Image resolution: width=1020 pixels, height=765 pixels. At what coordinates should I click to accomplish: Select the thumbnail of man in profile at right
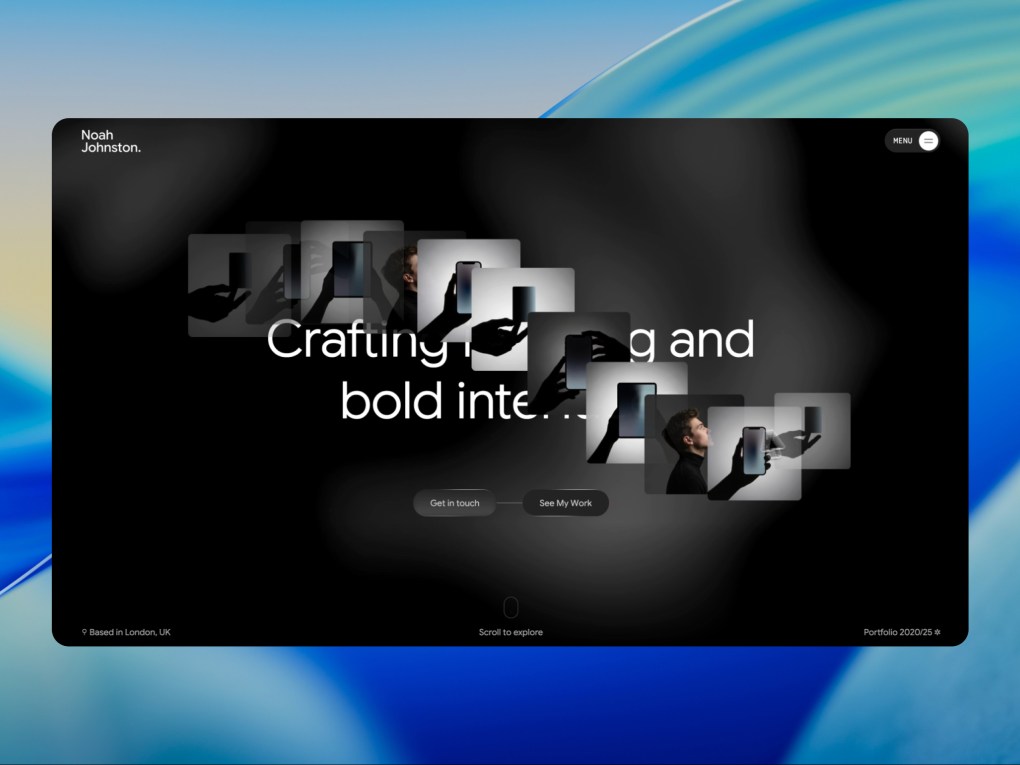(x=680, y=446)
